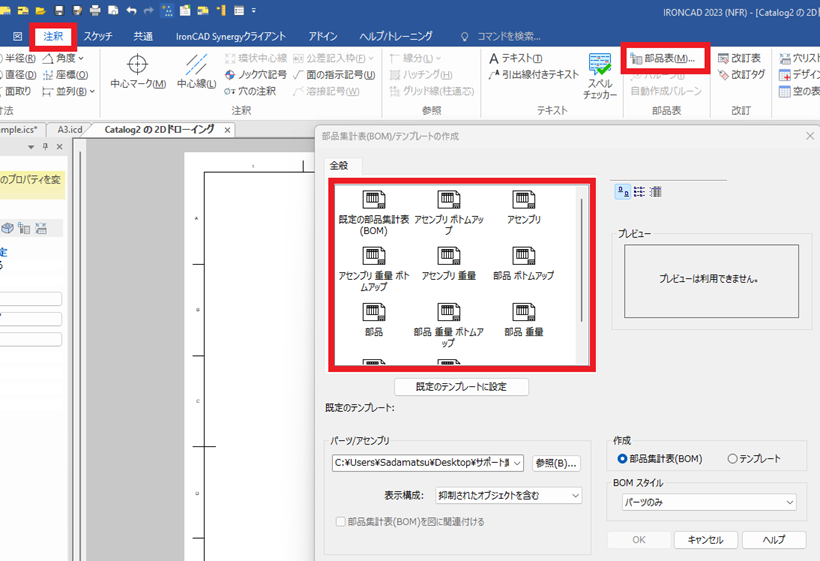Click the ヘルプ button in dialog
Image resolution: width=820 pixels, height=561 pixels.
tap(773, 540)
